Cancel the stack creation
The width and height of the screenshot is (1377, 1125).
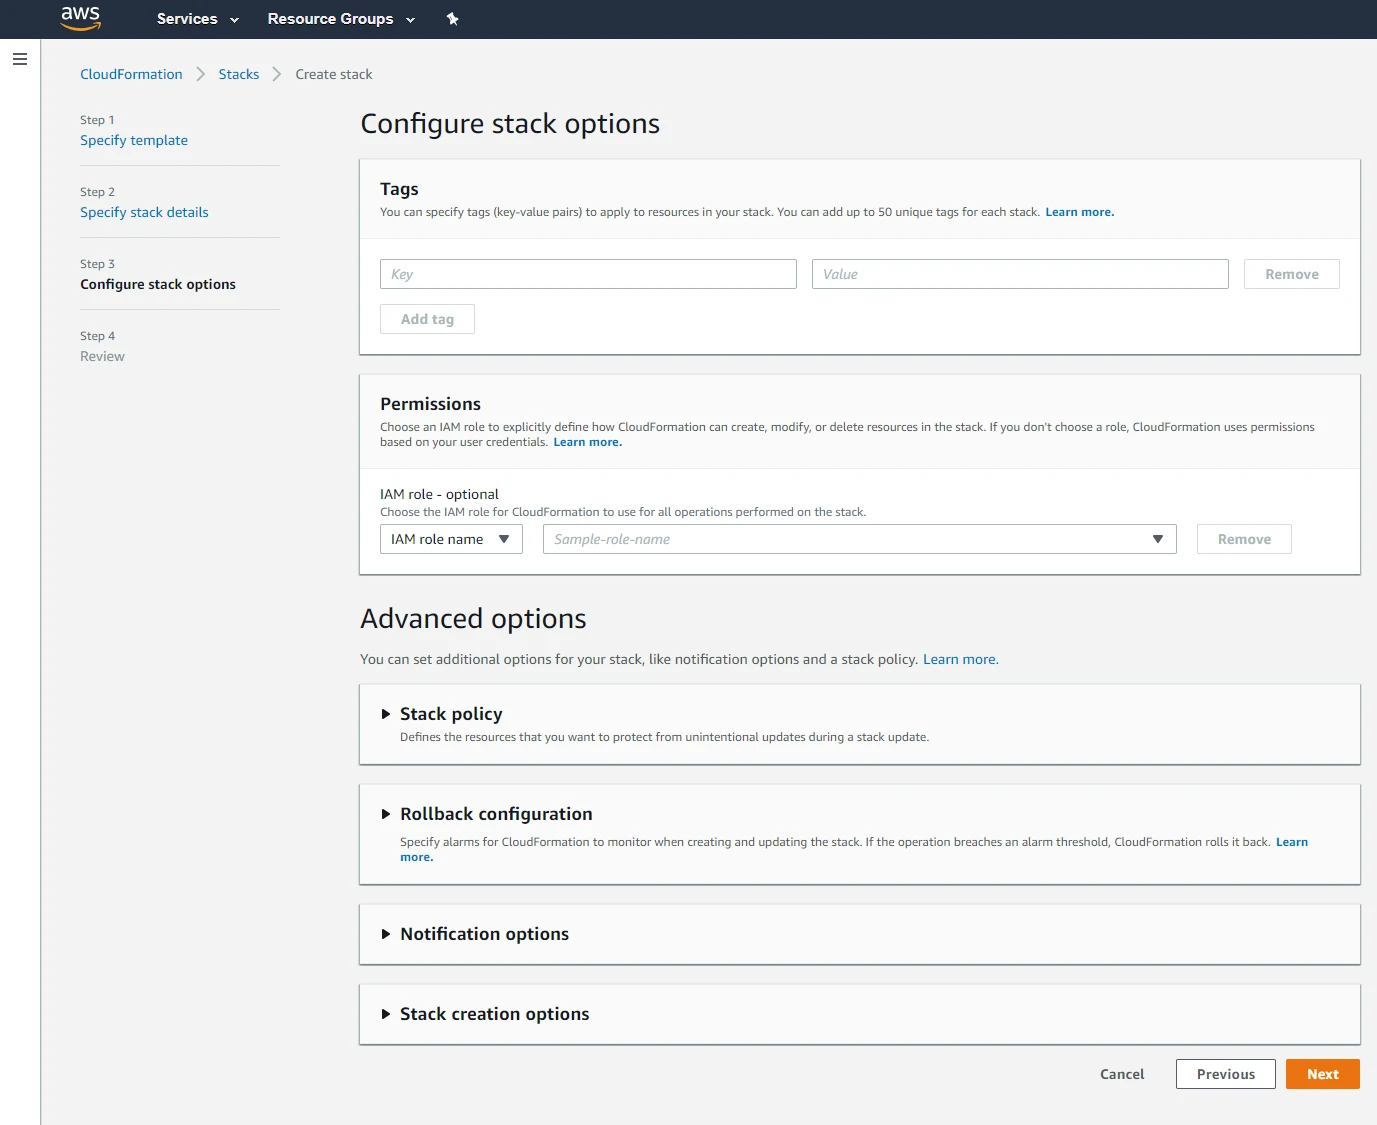(x=1121, y=1074)
